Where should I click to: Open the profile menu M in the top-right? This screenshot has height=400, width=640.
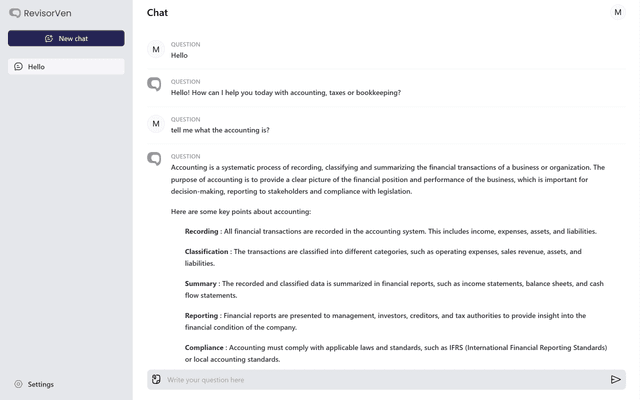click(618, 12)
